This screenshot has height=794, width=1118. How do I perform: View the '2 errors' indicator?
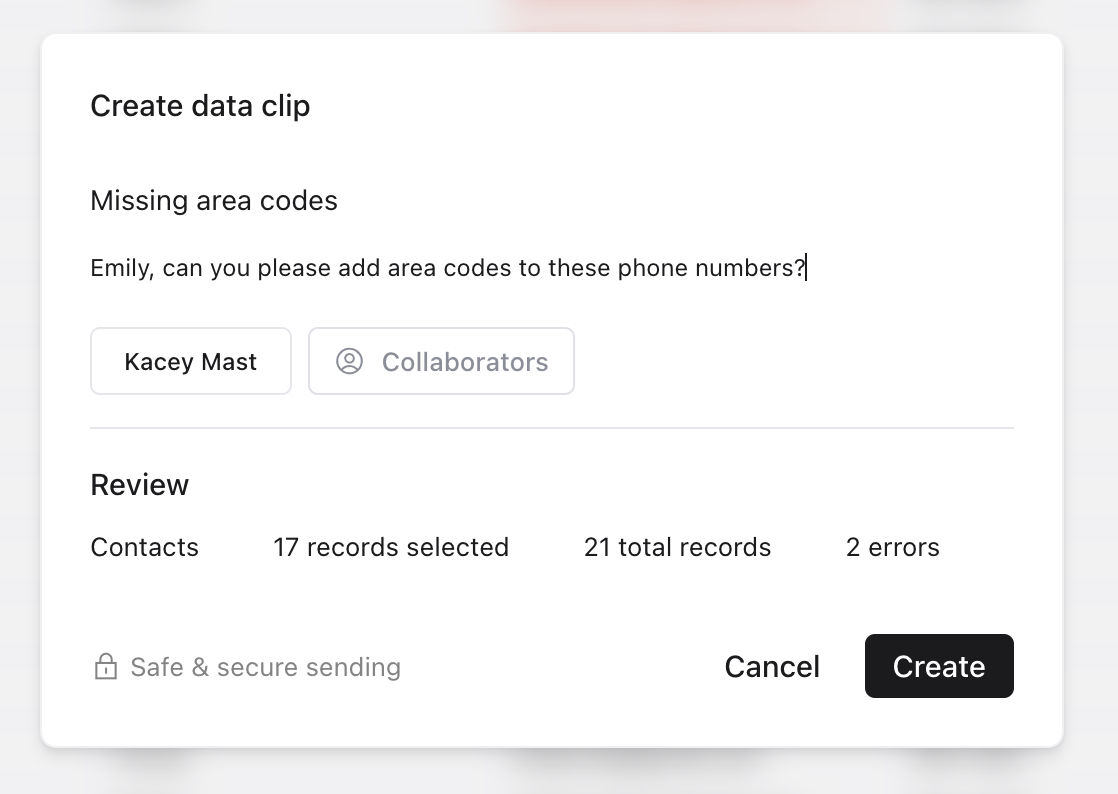(x=892, y=548)
